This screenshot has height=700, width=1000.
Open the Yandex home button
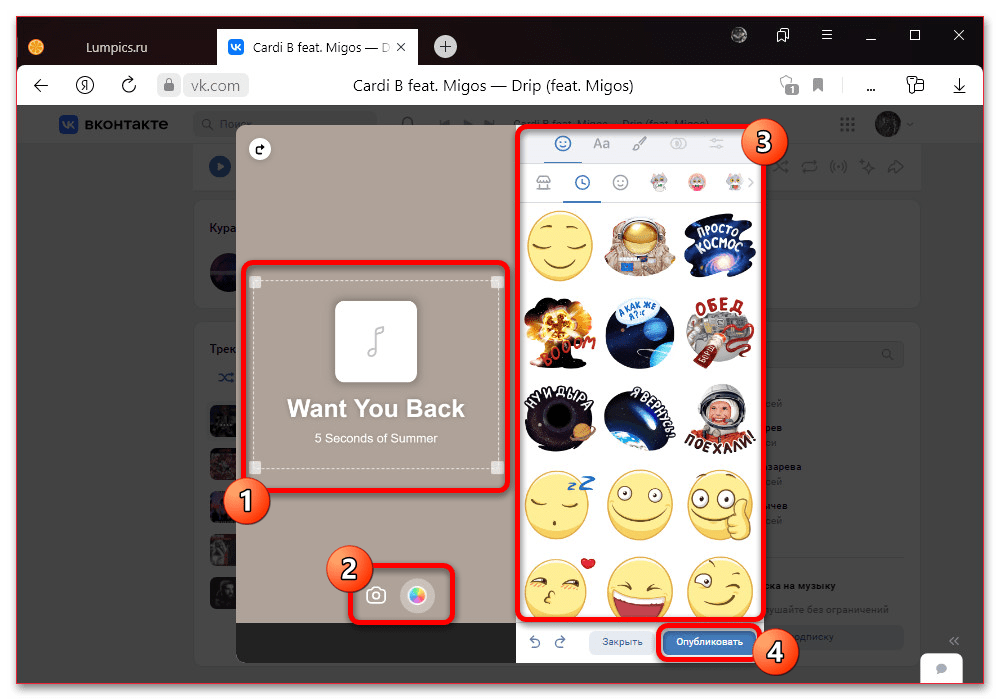85,85
